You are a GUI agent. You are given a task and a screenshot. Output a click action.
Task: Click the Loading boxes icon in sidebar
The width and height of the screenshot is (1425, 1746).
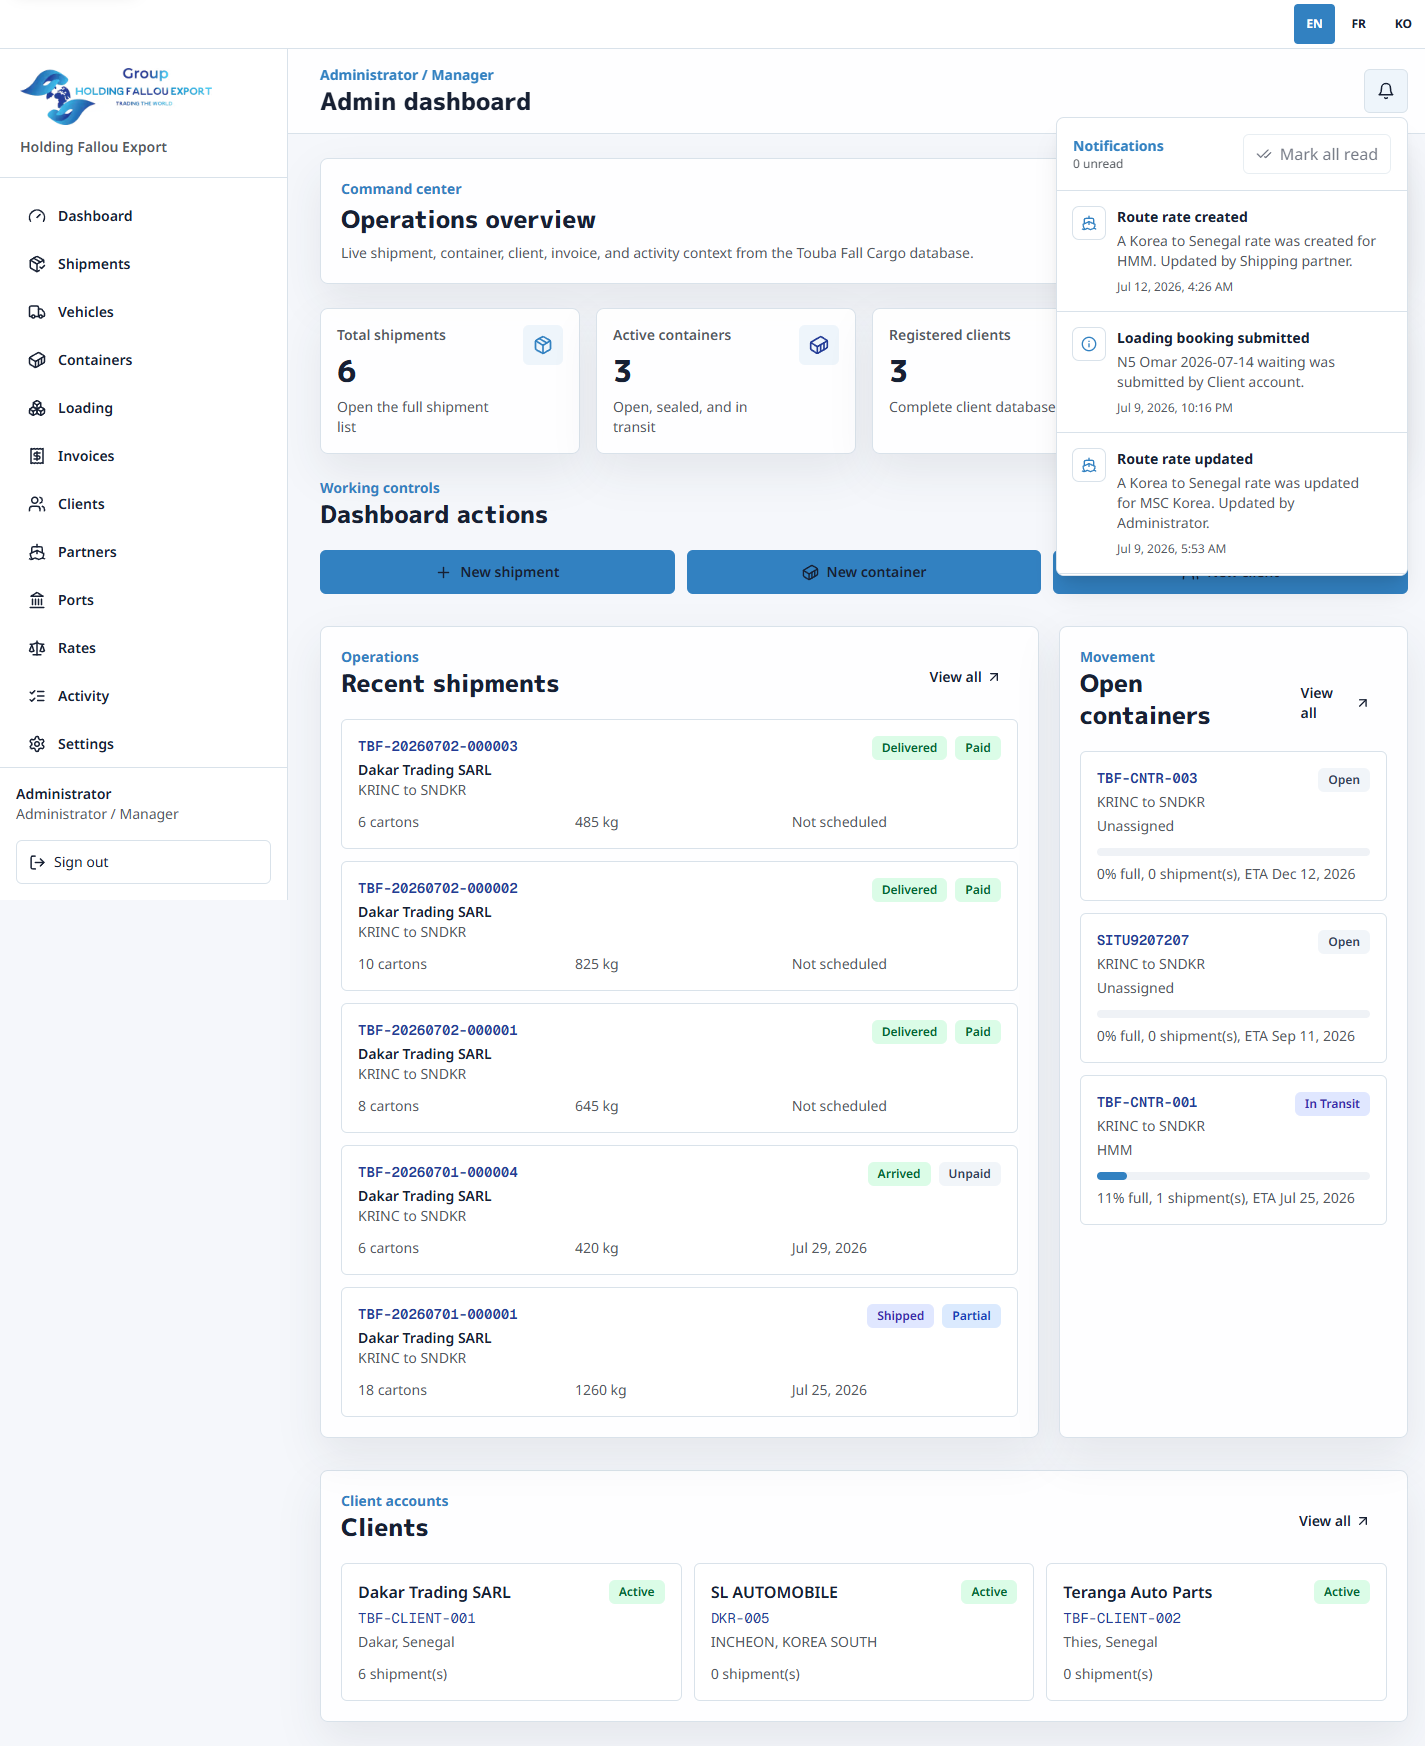point(37,408)
